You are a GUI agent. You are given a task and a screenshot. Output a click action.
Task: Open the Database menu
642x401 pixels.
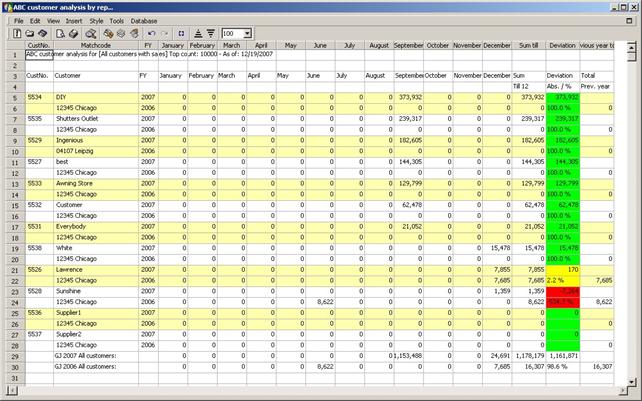(x=144, y=20)
